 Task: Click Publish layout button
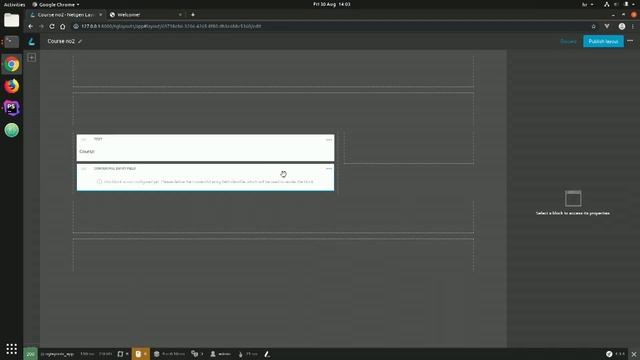603,41
